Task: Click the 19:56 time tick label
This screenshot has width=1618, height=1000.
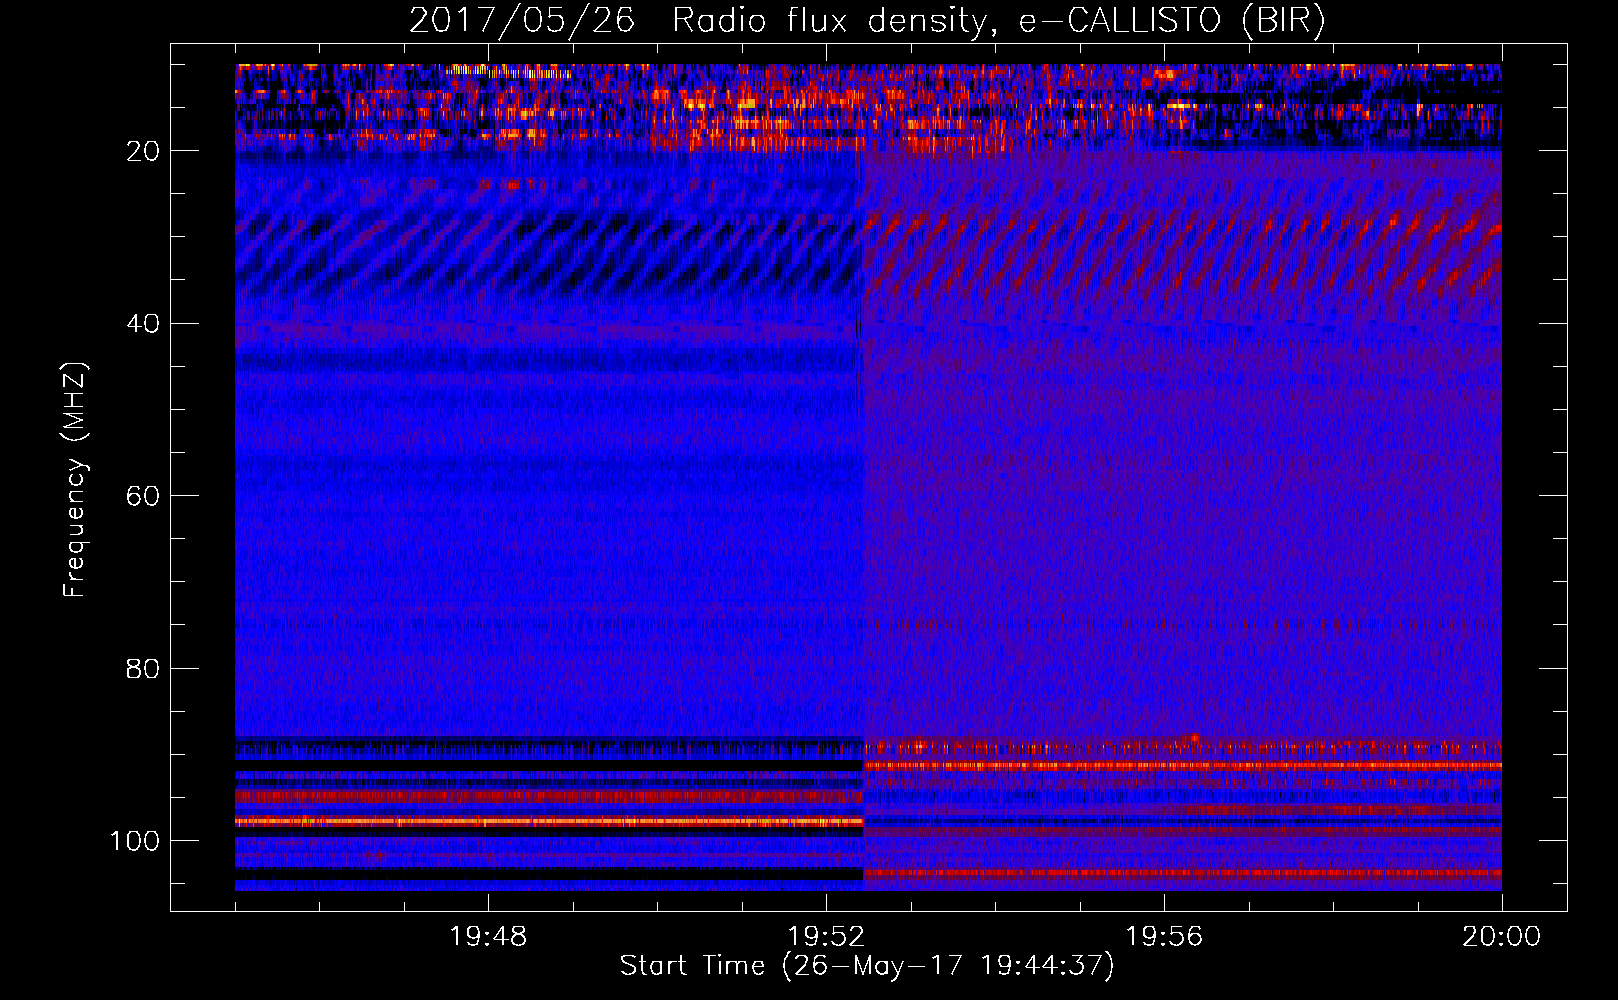Action: pos(1164,937)
